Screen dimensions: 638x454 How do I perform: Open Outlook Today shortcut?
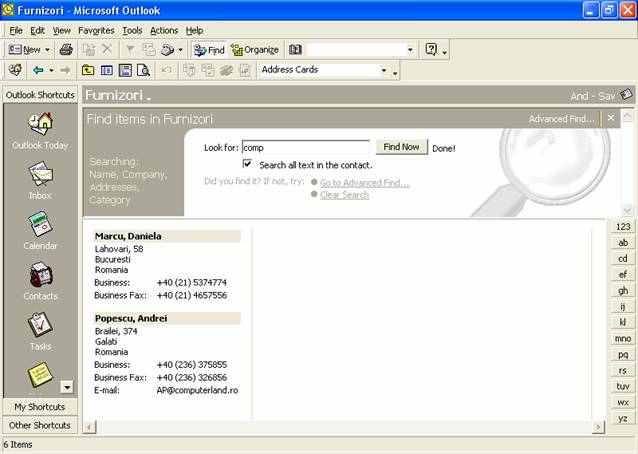pos(40,131)
